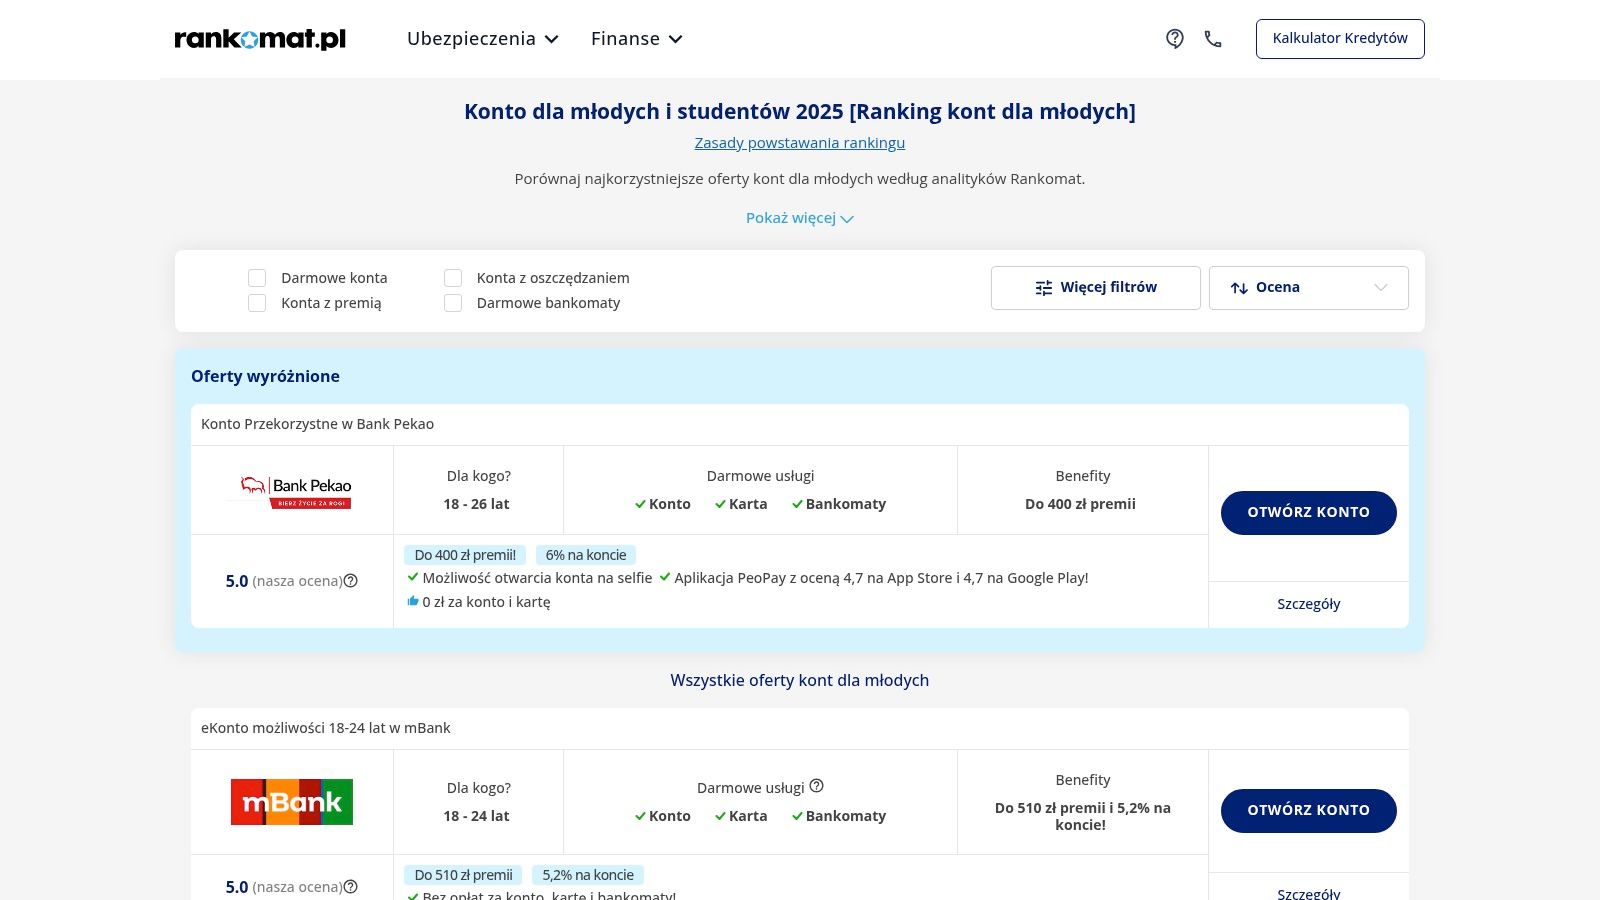Tick the Darmowe bankomaty checkbox

coord(453,303)
